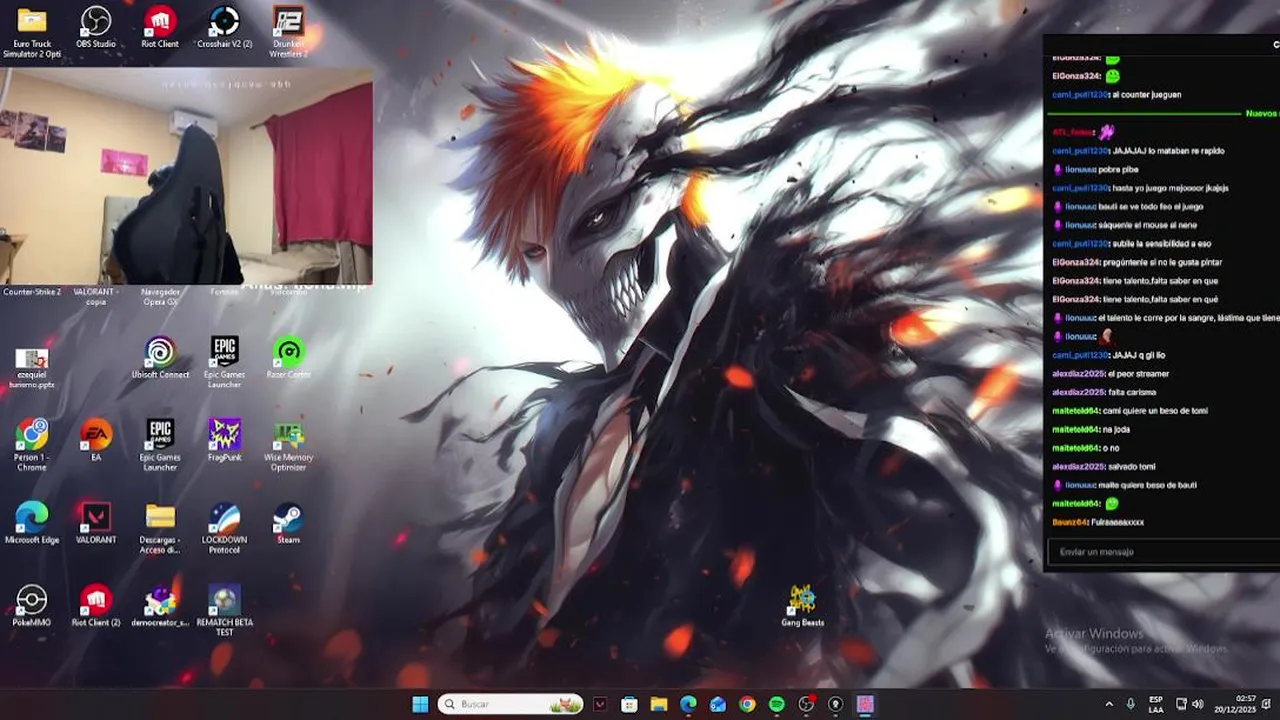Launch LOCKDOWN Protocol shortcut
1280x720 pixels.
click(224, 528)
